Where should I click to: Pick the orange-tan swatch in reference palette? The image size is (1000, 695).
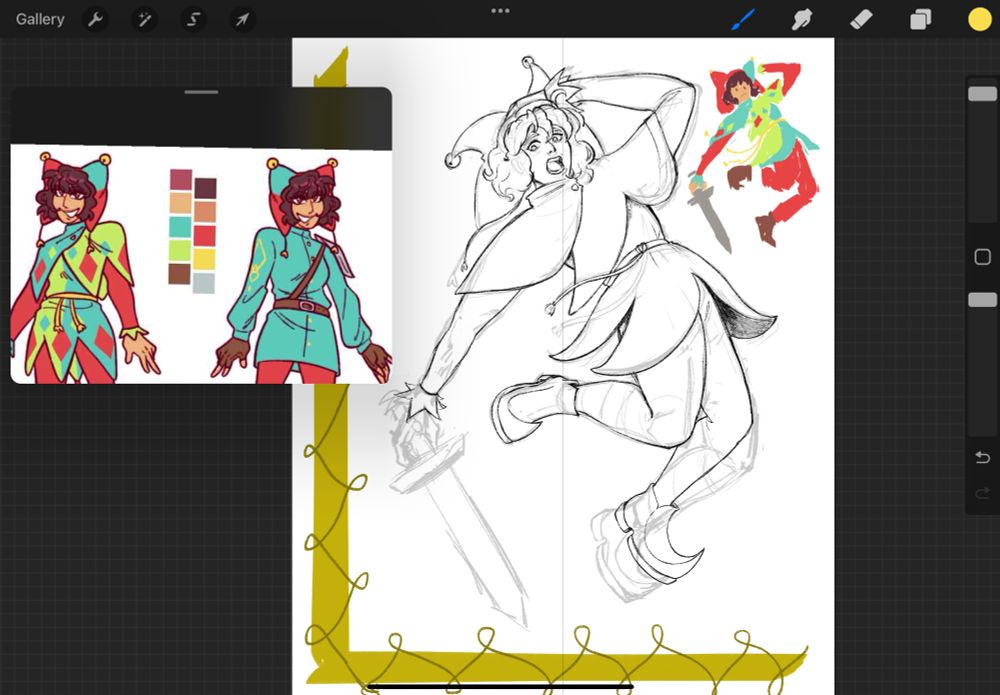coord(205,212)
